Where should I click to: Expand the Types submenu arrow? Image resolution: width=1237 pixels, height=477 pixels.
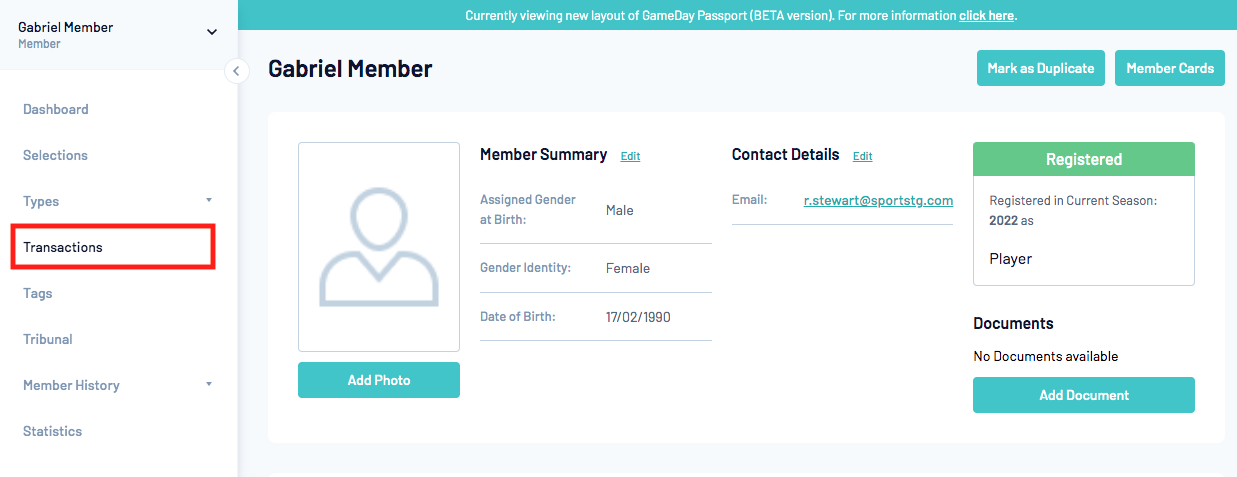209,201
